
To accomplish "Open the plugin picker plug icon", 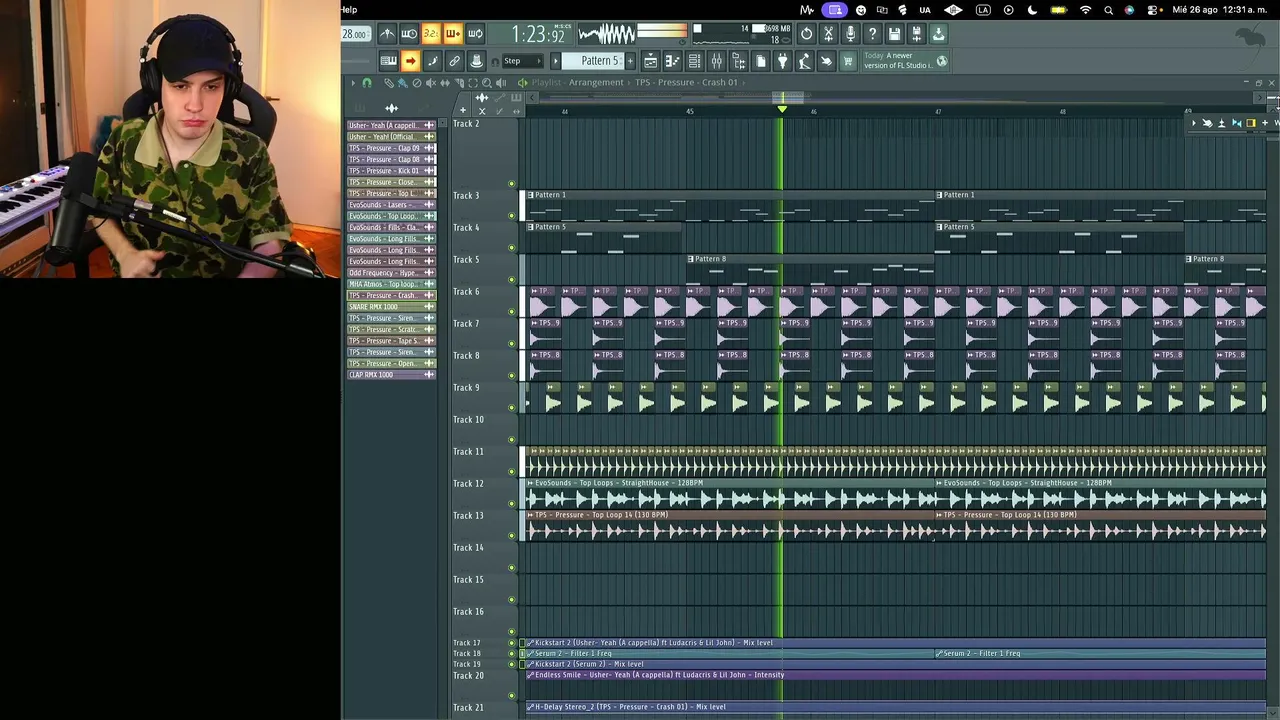I will point(782,61).
